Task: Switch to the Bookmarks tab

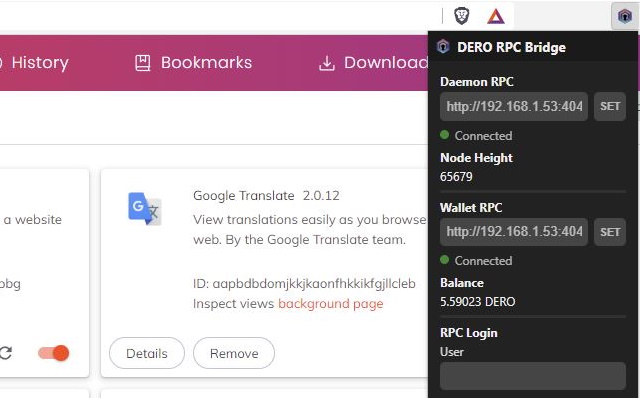Action: pyautogui.click(x=205, y=63)
